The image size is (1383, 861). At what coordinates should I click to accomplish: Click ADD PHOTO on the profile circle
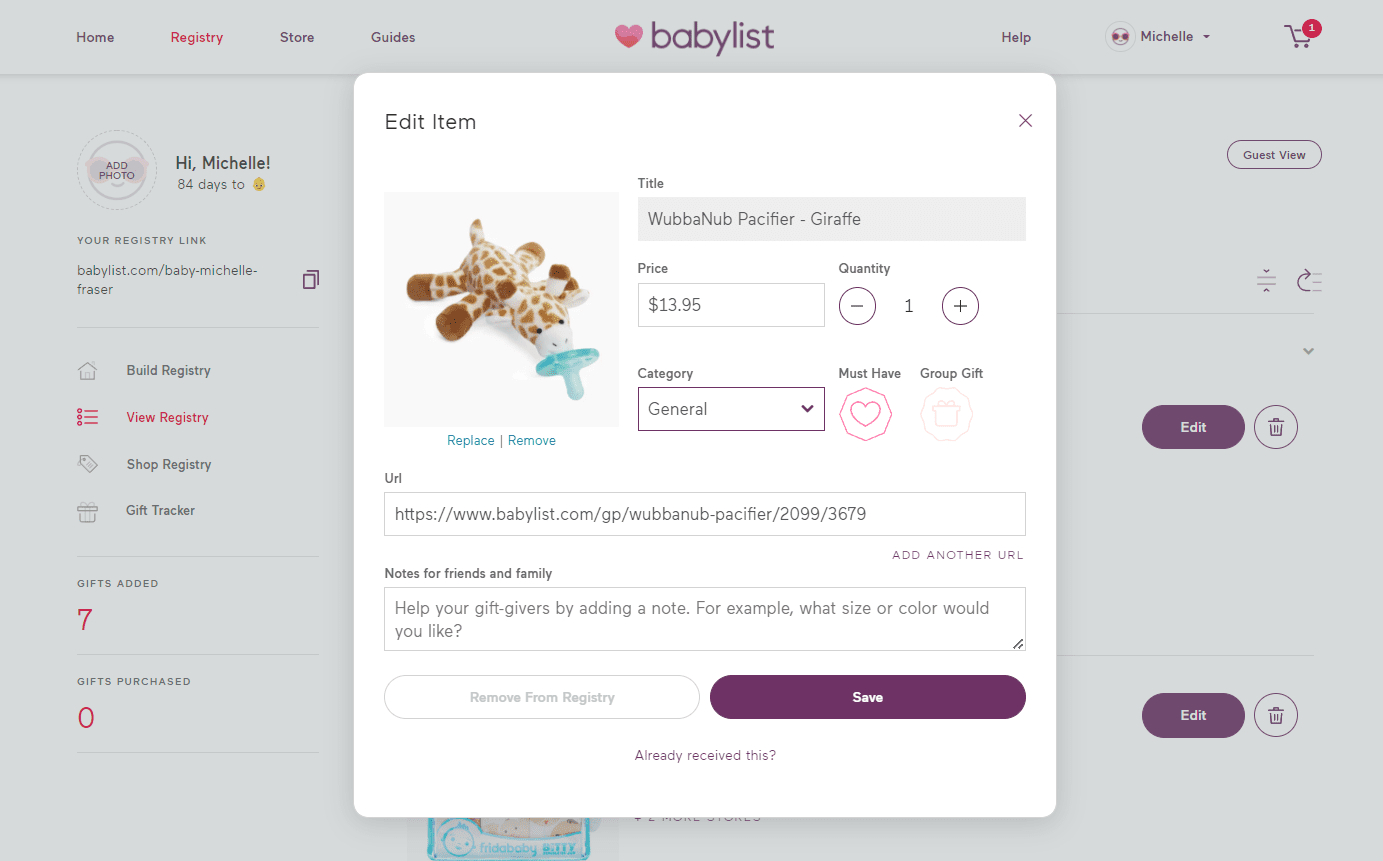click(116, 170)
